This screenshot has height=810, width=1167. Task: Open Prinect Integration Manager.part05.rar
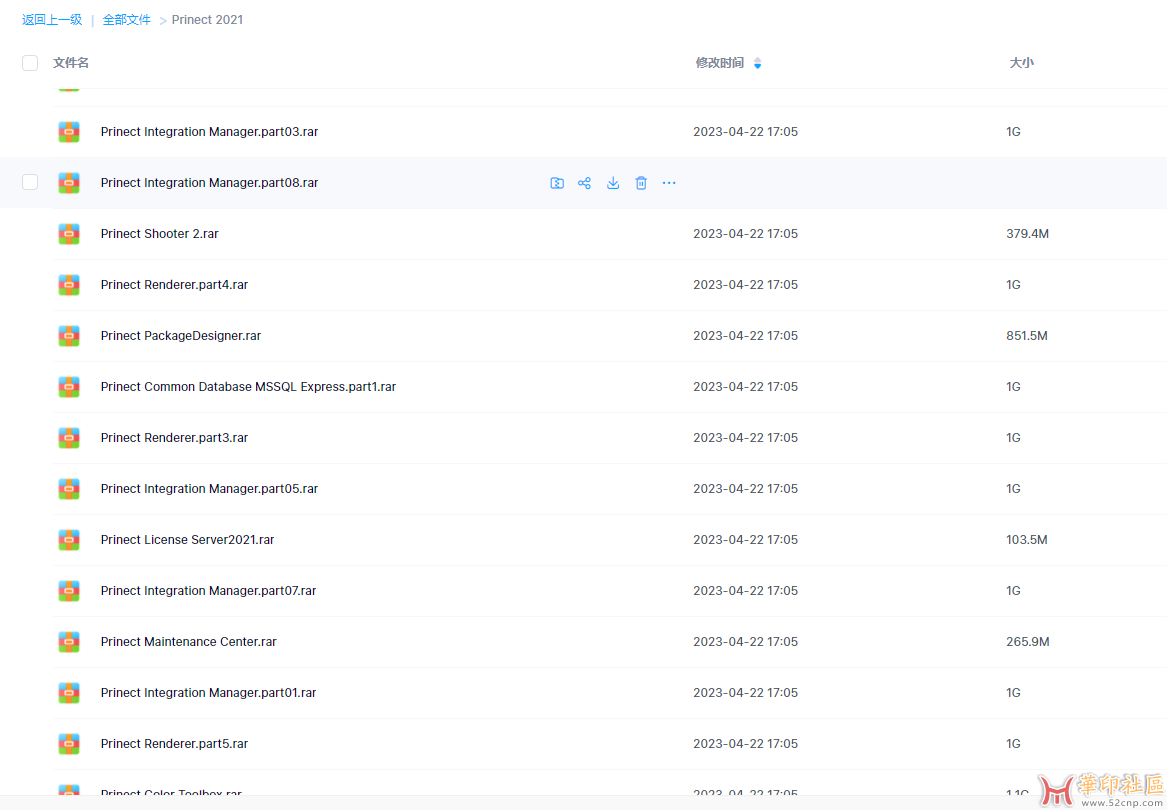click(209, 488)
